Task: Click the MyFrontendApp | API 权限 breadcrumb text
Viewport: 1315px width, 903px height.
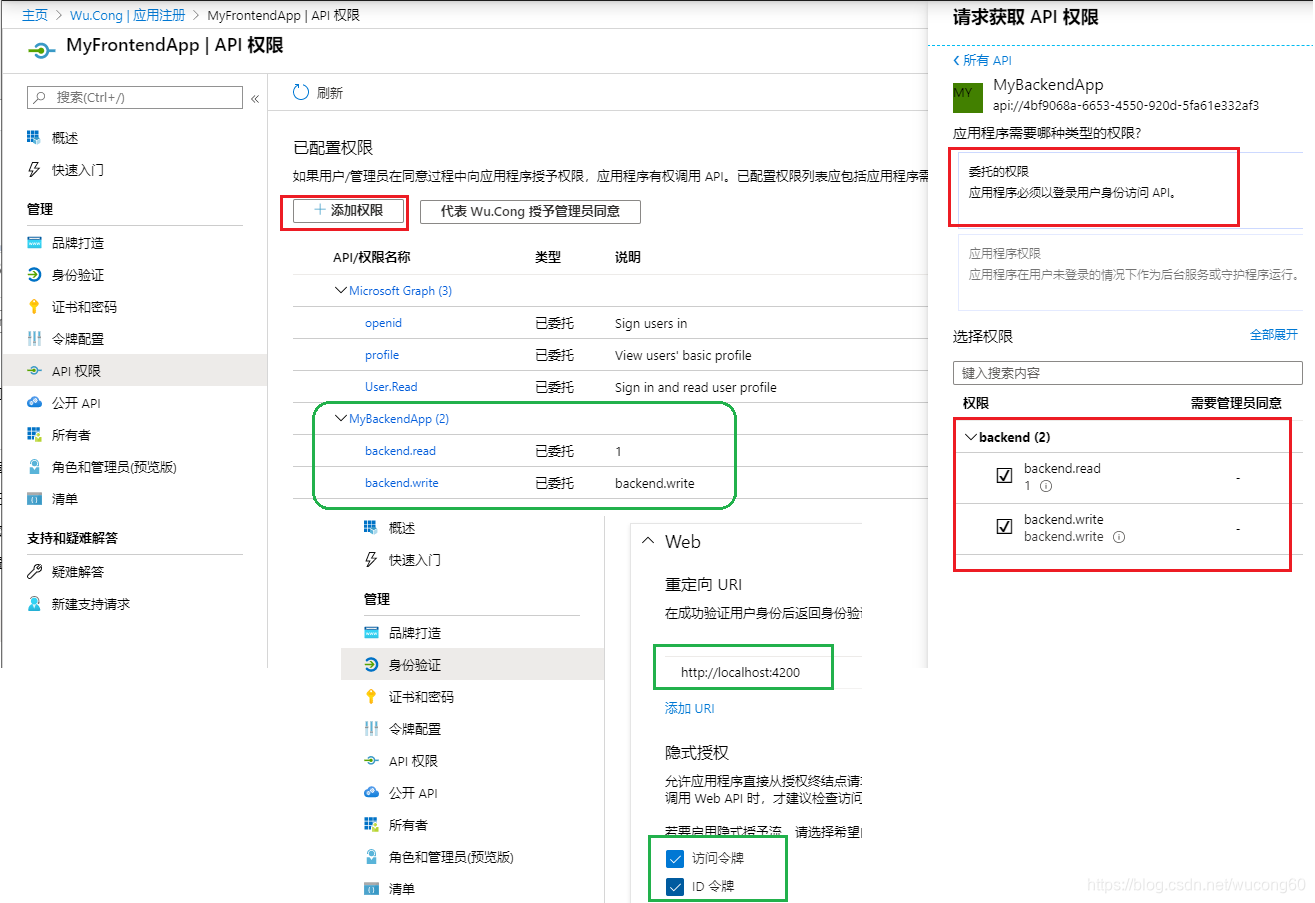Action: [283, 15]
